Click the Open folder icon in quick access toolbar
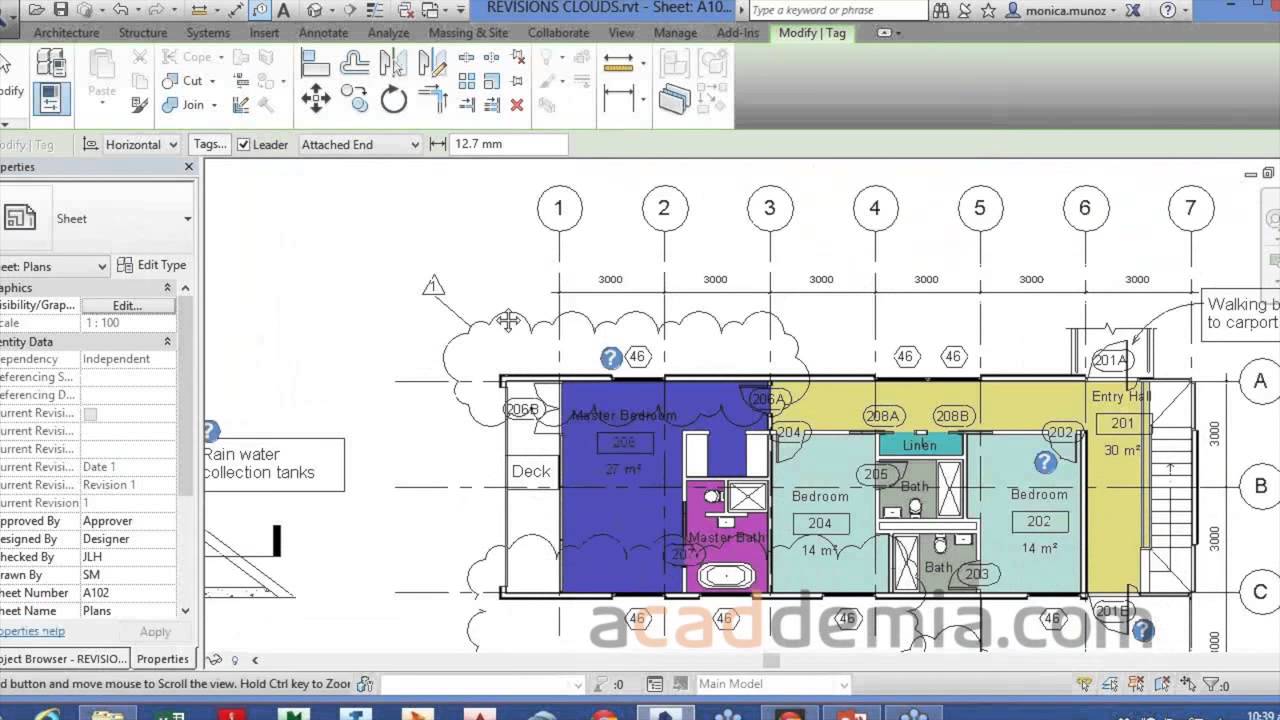 [x=37, y=10]
